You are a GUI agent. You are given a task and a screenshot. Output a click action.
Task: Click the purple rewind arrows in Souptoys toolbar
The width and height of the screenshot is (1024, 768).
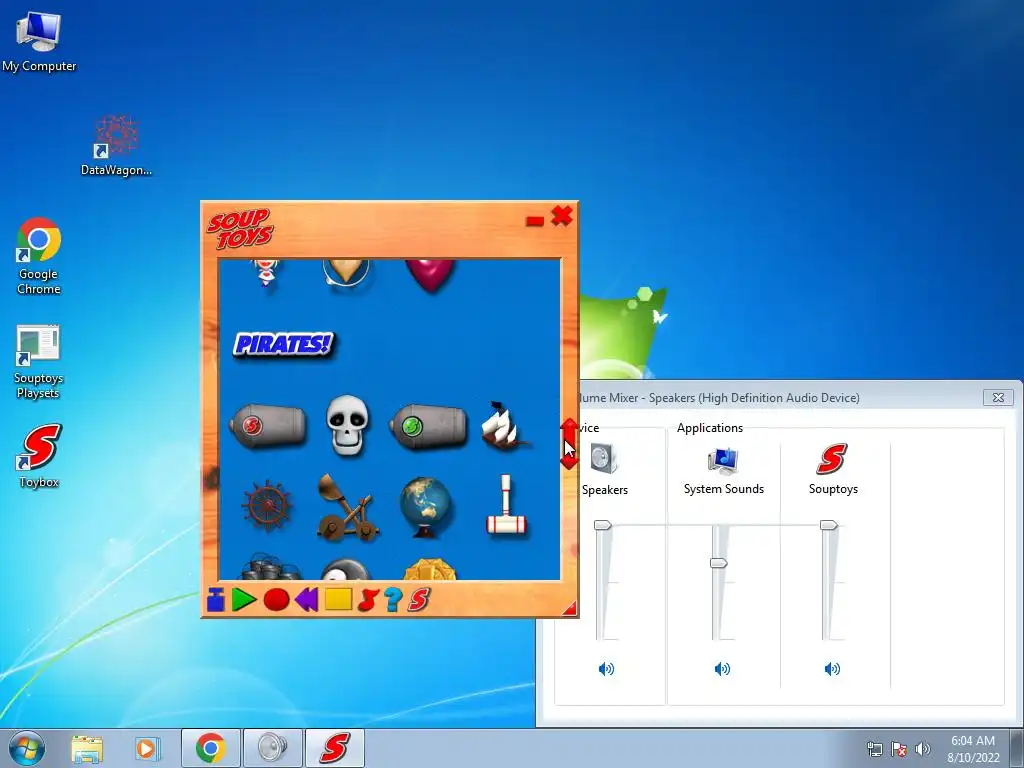(306, 600)
